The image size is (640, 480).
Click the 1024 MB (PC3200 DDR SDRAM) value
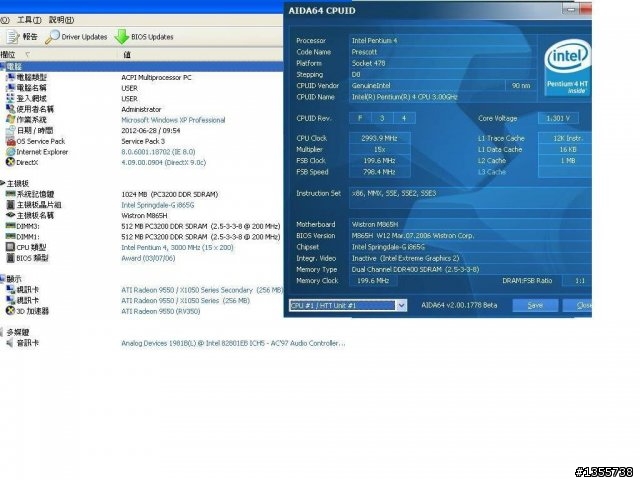click(170, 194)
